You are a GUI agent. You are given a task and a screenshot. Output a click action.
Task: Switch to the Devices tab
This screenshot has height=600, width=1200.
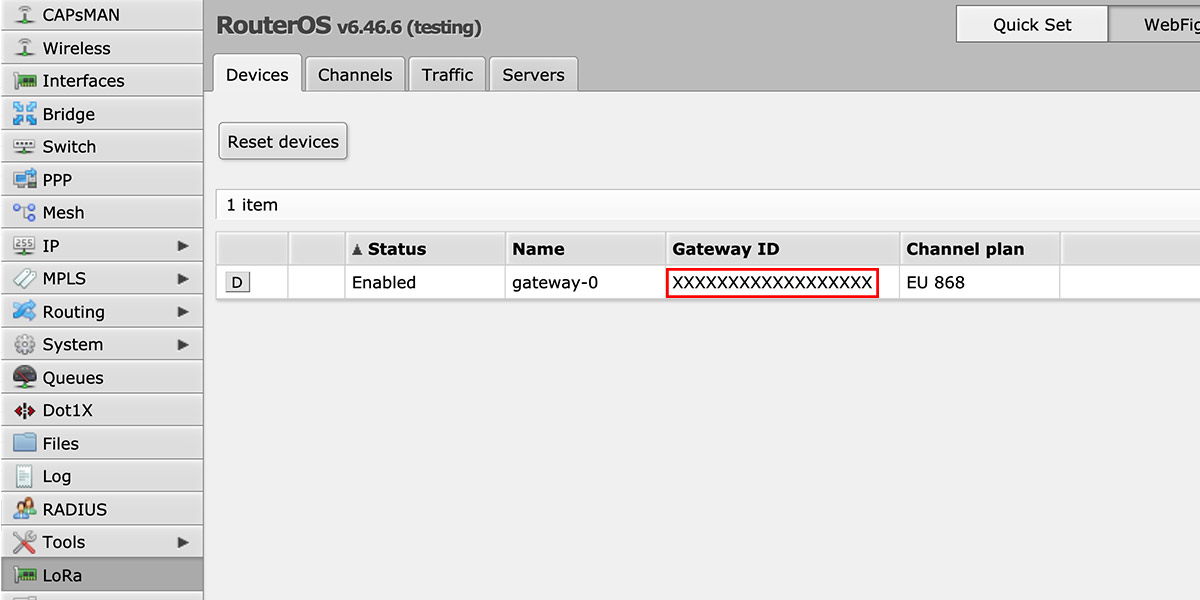point(257,75)
